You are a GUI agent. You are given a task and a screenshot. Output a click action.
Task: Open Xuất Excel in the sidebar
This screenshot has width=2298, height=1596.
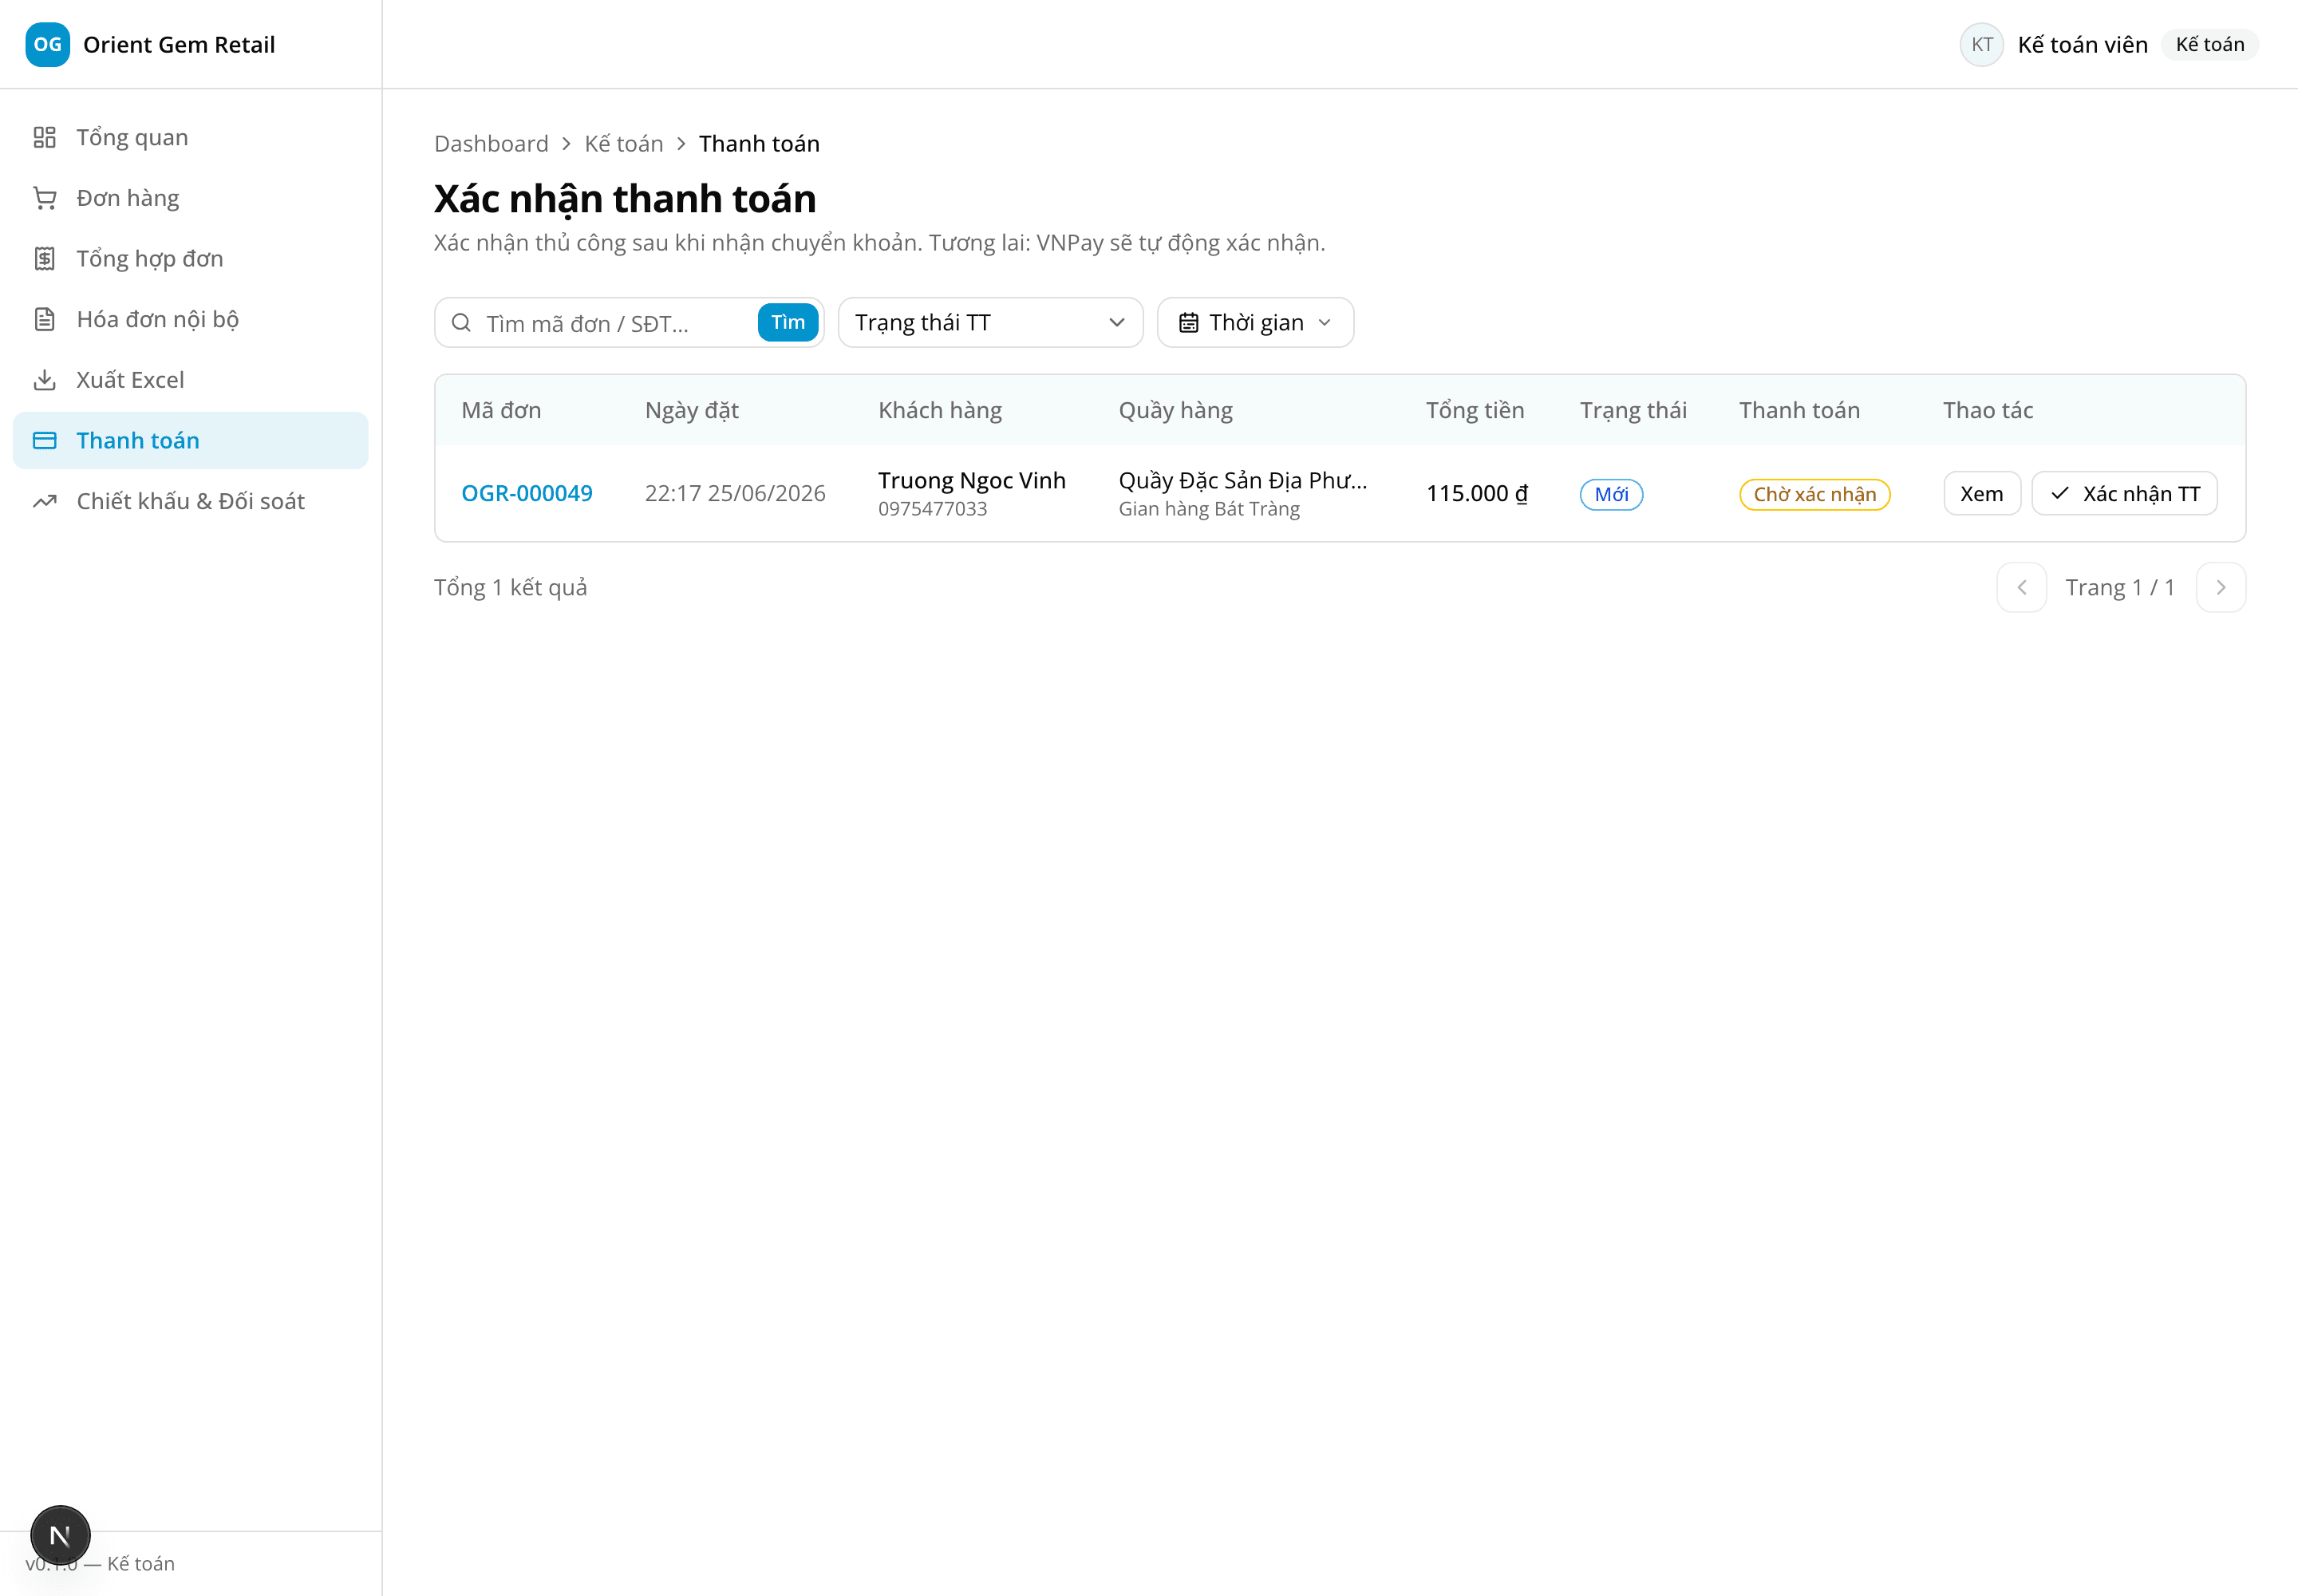click(190, 380)
